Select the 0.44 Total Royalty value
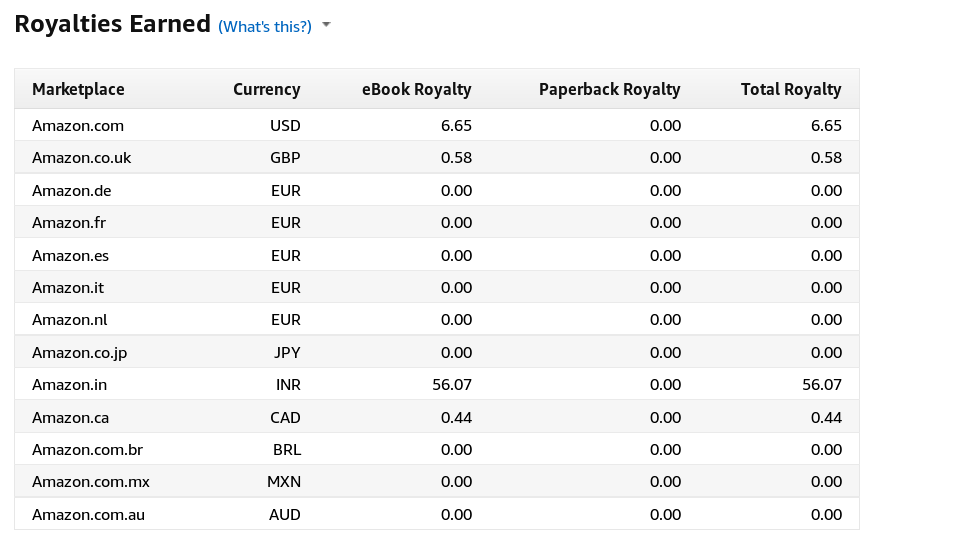 coord(826,418)
